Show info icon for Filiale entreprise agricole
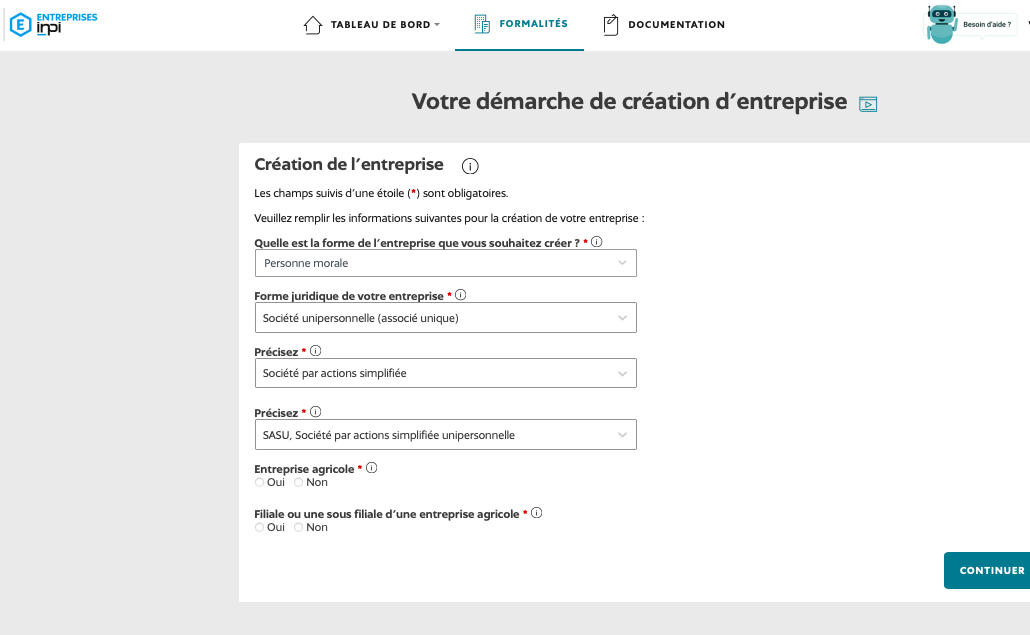The image size is (1030, 635). [537, 513]
